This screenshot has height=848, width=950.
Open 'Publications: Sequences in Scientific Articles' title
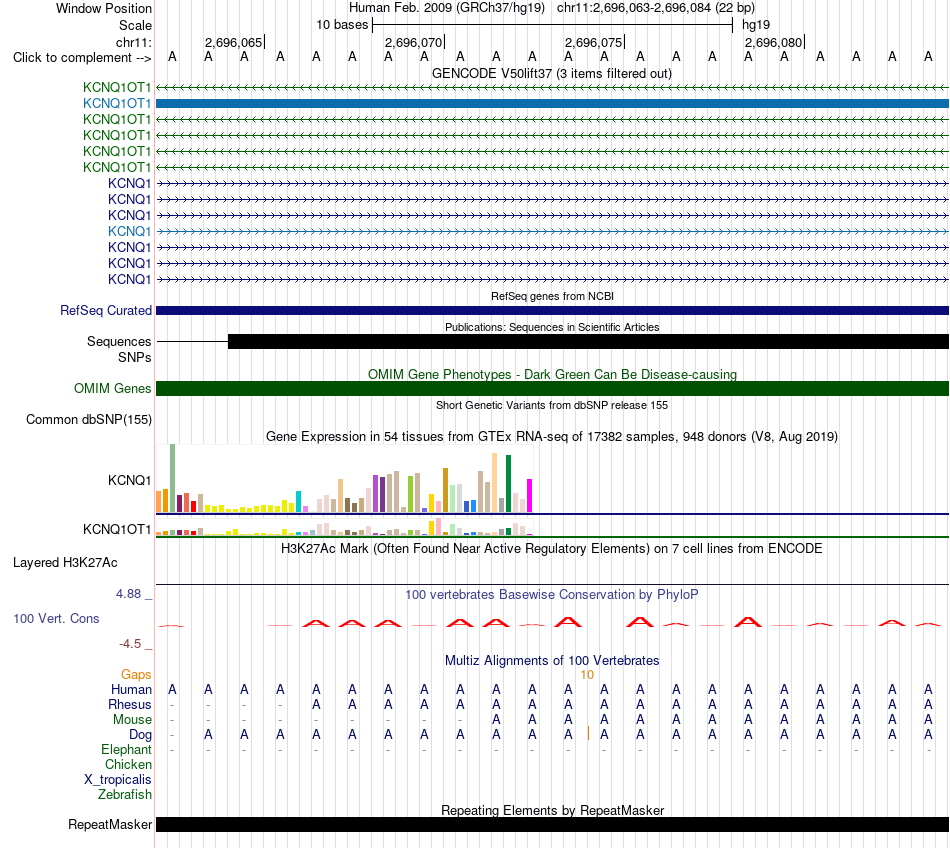tap(552, 327)
